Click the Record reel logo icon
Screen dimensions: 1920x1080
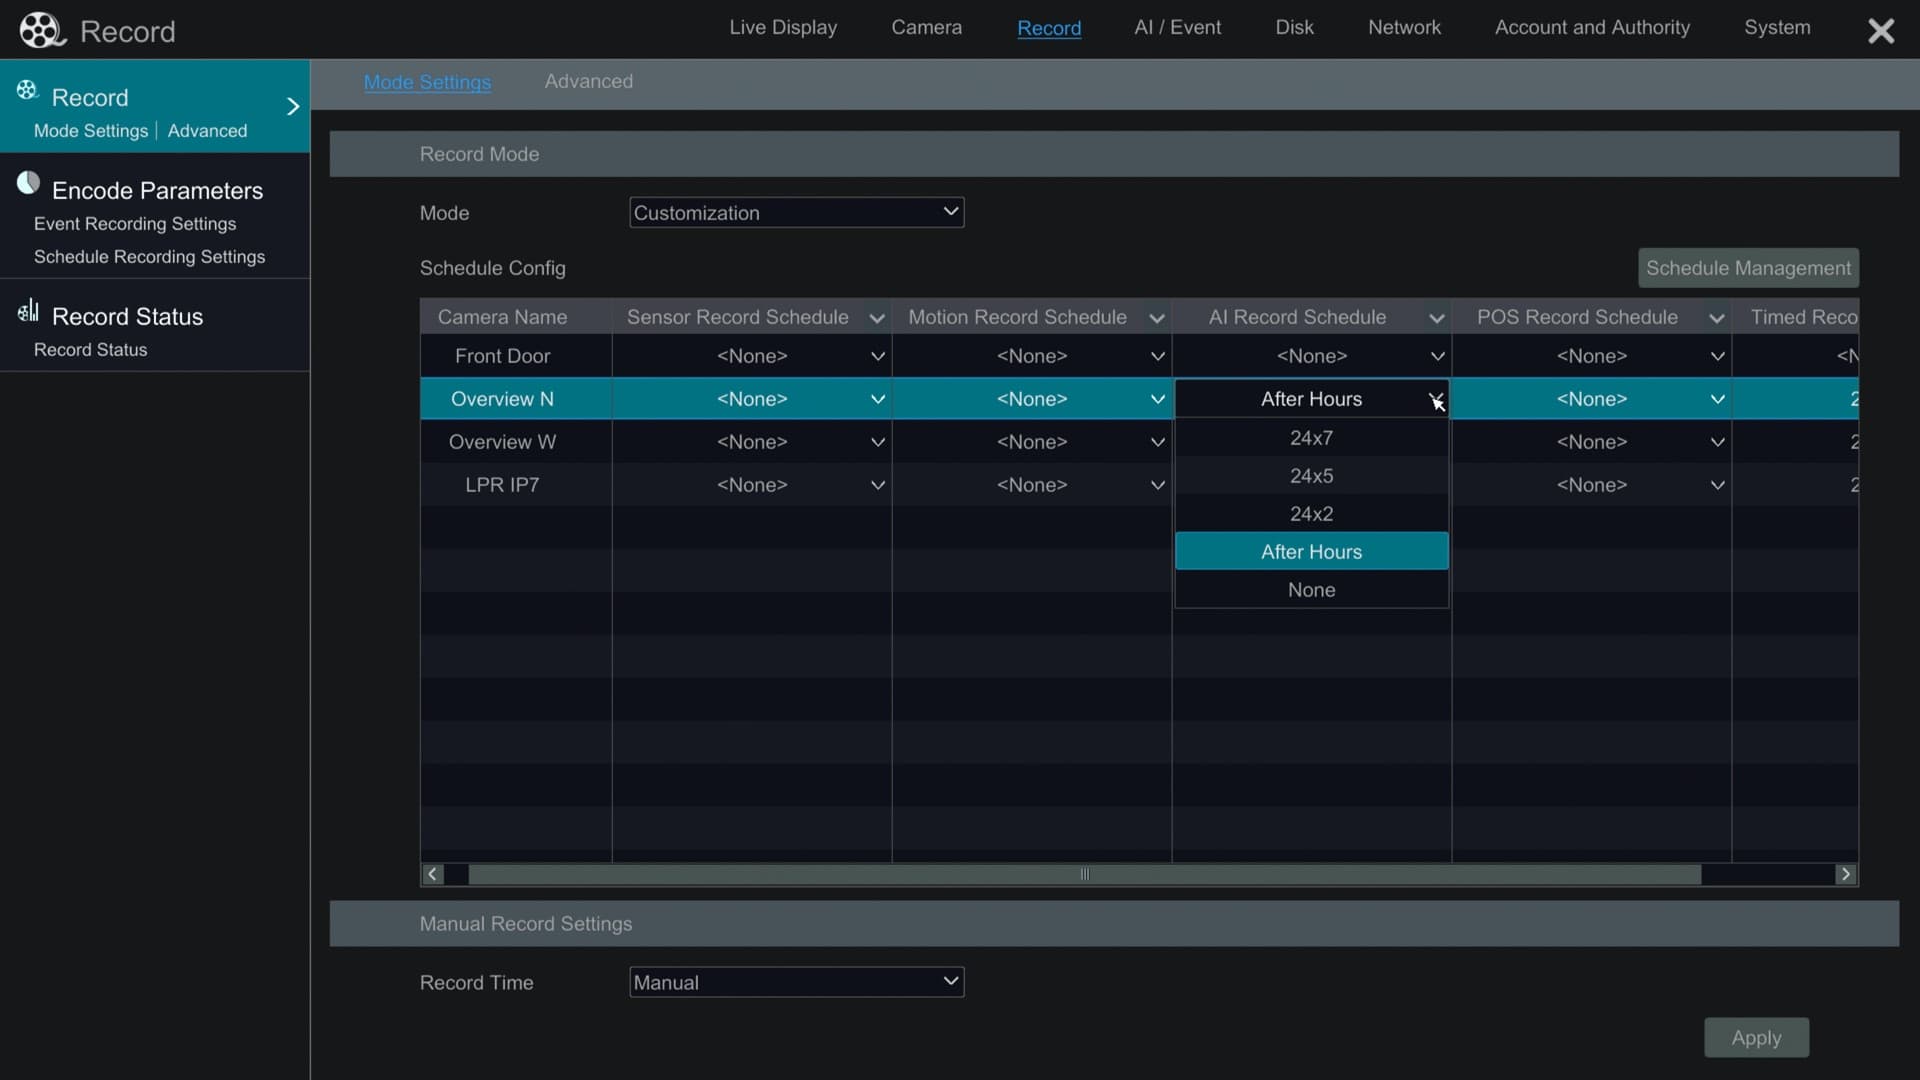point(41,29)
